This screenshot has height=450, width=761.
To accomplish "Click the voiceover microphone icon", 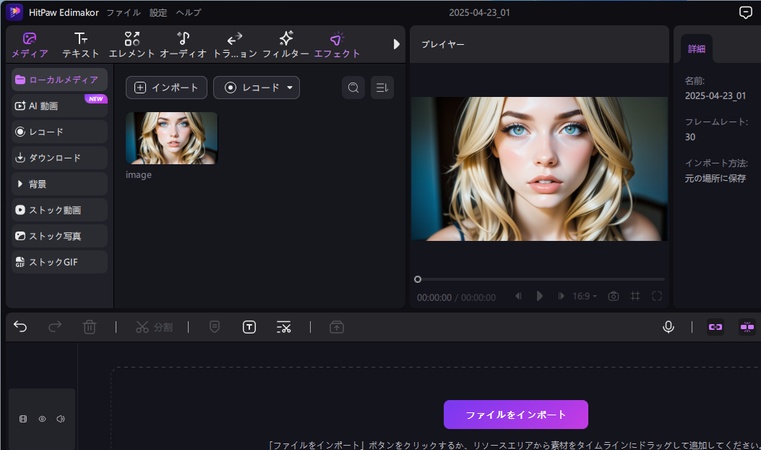I will click(x=668, y=327).
